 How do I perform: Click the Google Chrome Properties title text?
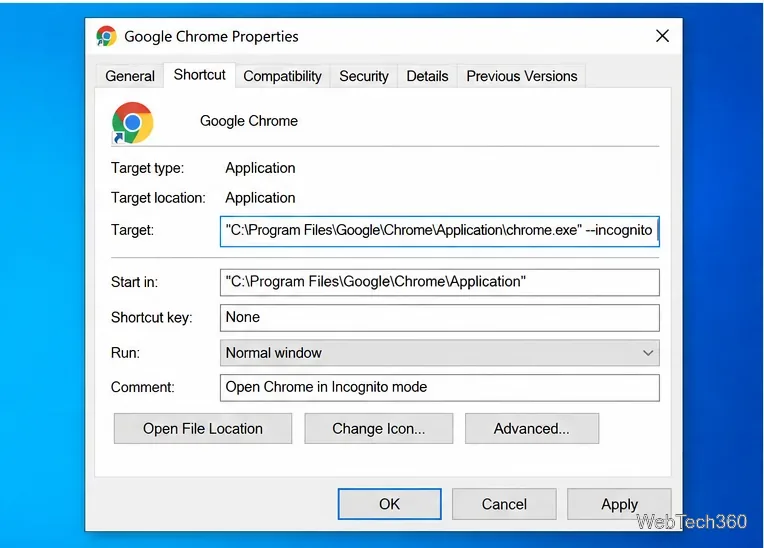click(x=211, y=37)
